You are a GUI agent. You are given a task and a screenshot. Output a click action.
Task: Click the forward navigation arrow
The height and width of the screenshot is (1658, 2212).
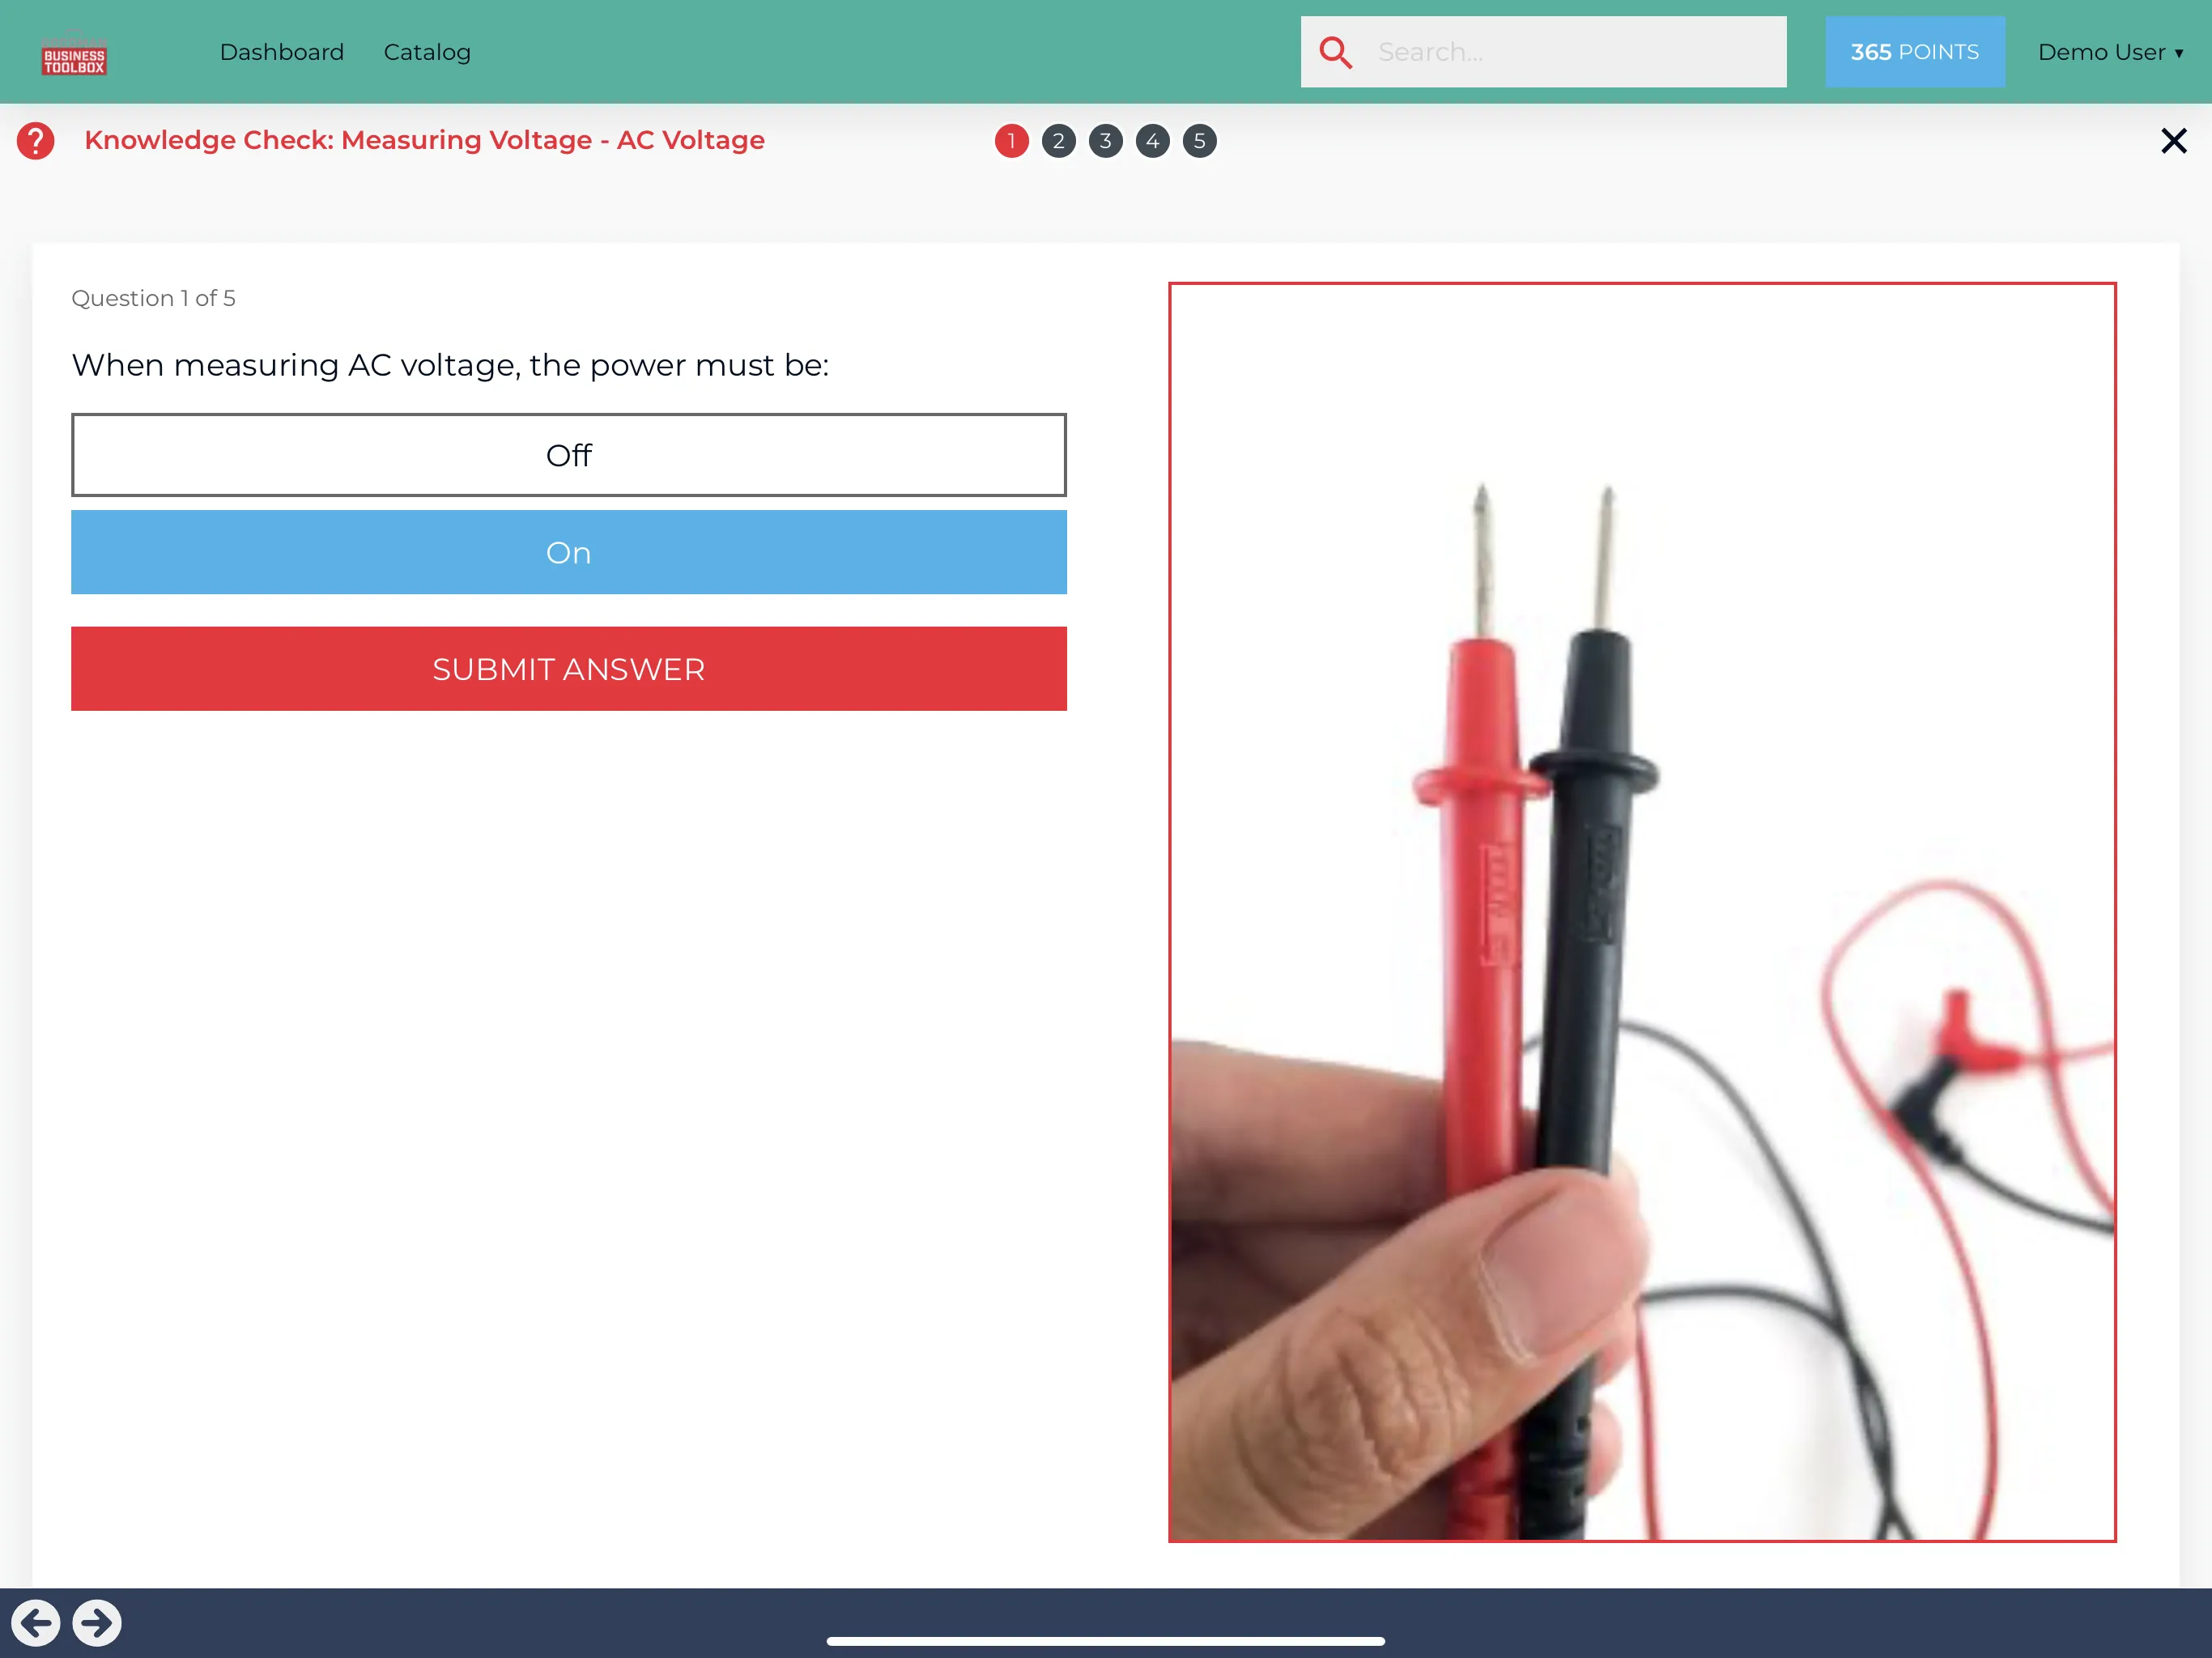[x=97, y=1623]
